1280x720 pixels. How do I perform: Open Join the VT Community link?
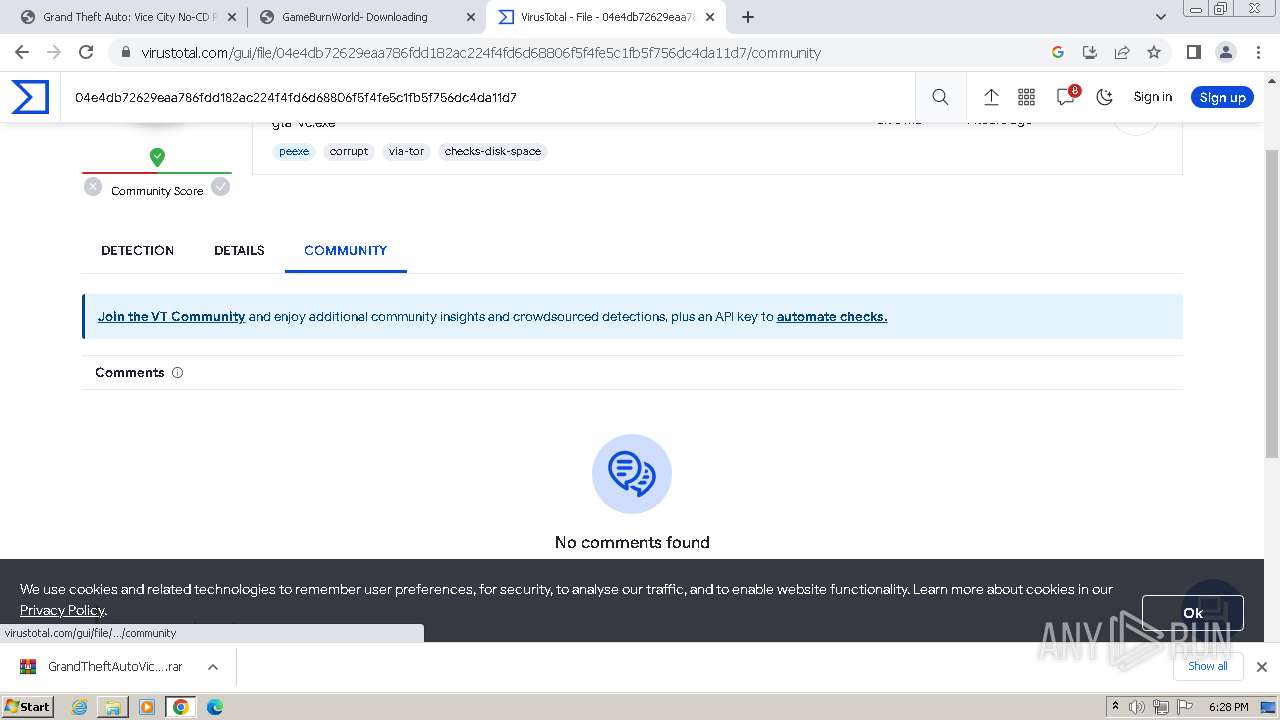tap(171, 316)
